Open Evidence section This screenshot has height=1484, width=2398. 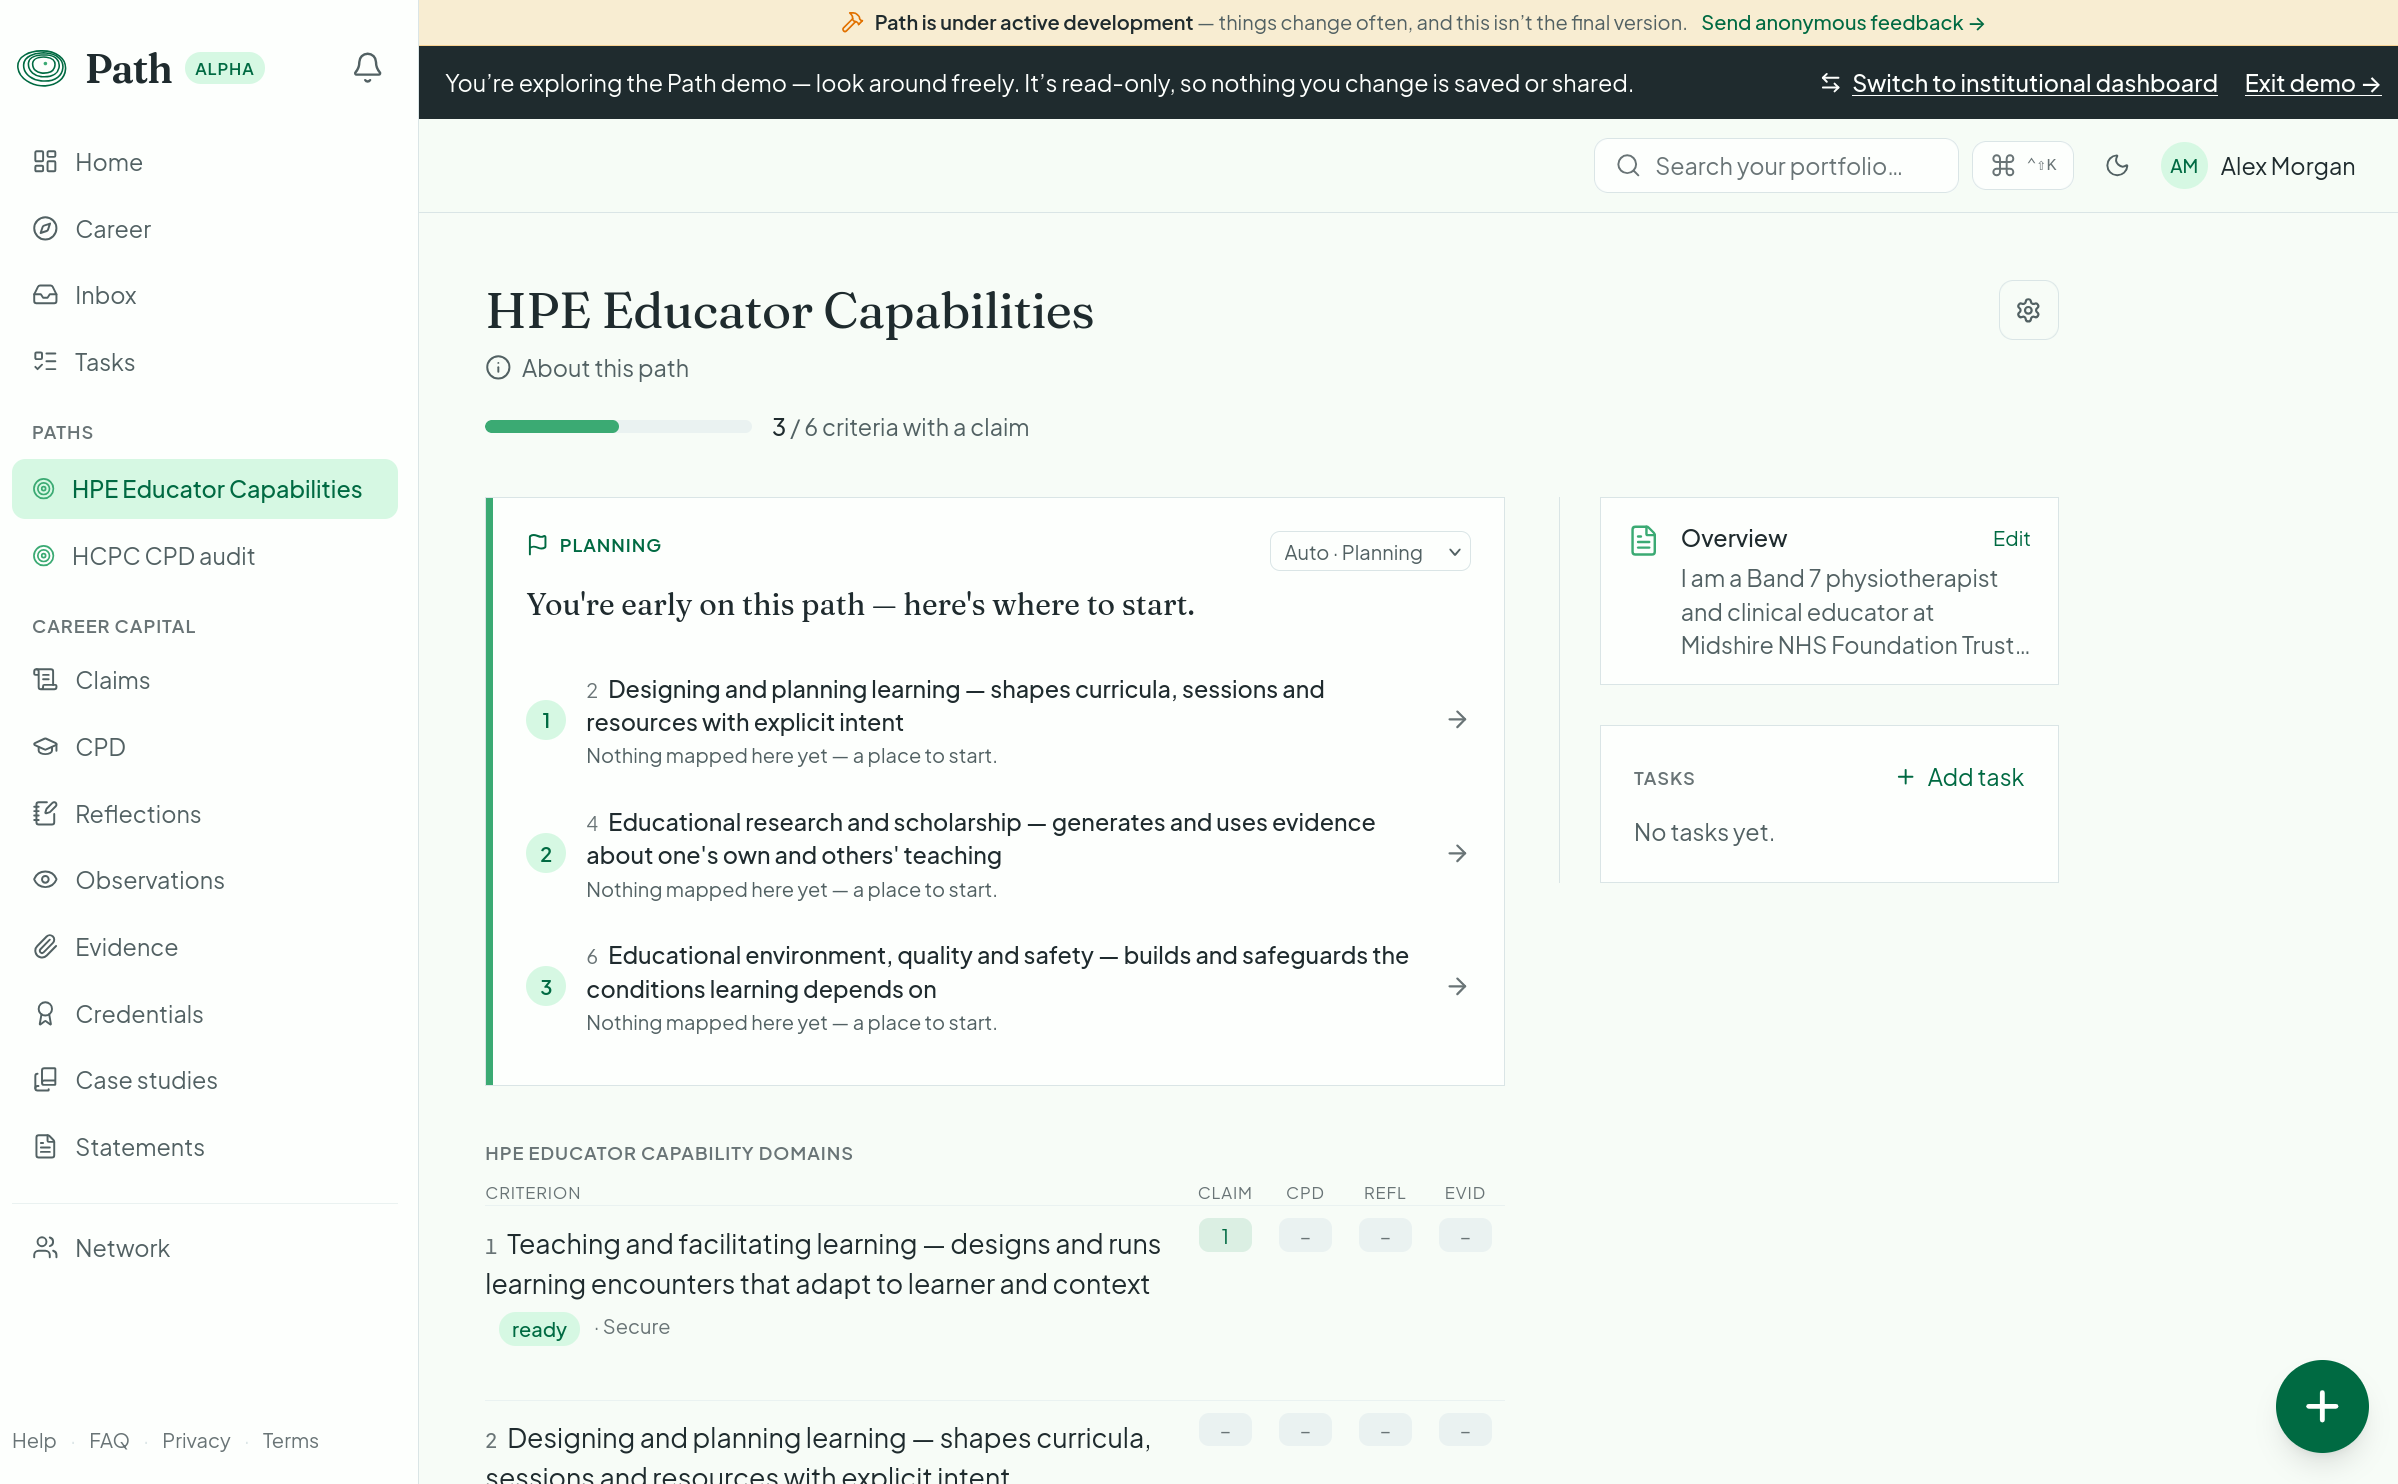point(205,947)
